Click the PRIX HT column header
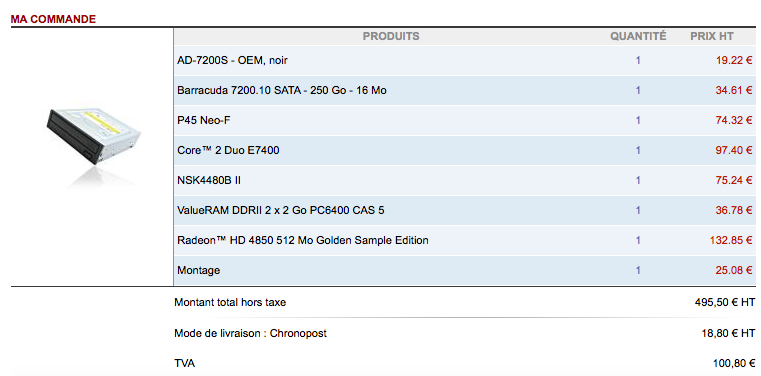This screenshot has height=376, width=761. pos(712,36)
